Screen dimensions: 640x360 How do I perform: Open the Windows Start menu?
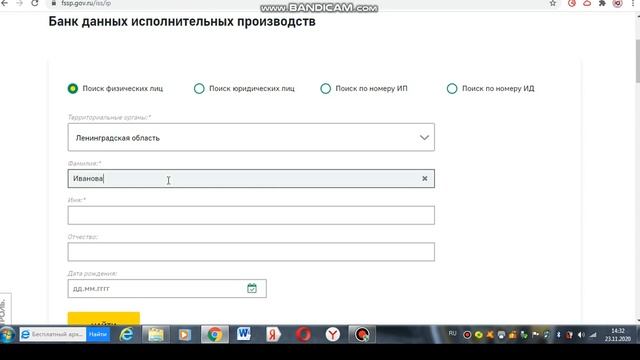pyautogui.click(x=7, y=335)
